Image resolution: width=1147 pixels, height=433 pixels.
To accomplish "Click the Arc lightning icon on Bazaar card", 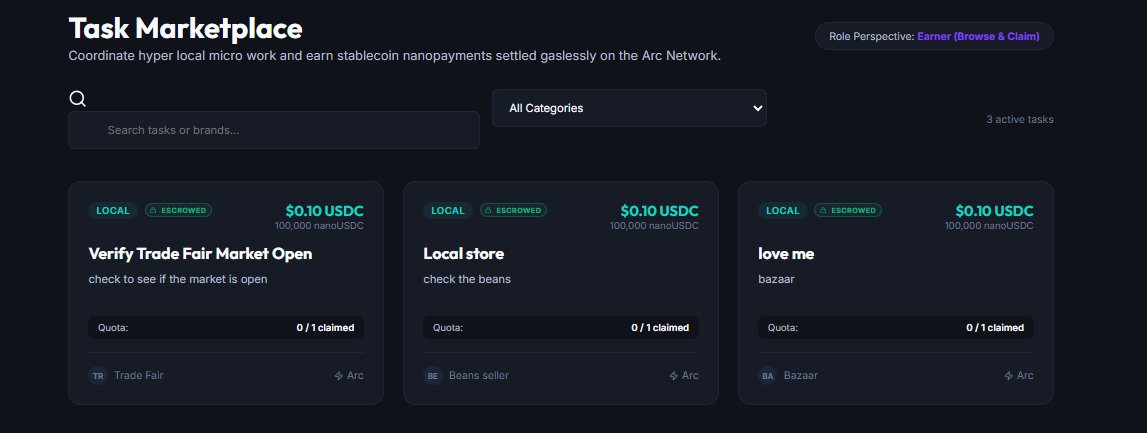I will 1009,376.
